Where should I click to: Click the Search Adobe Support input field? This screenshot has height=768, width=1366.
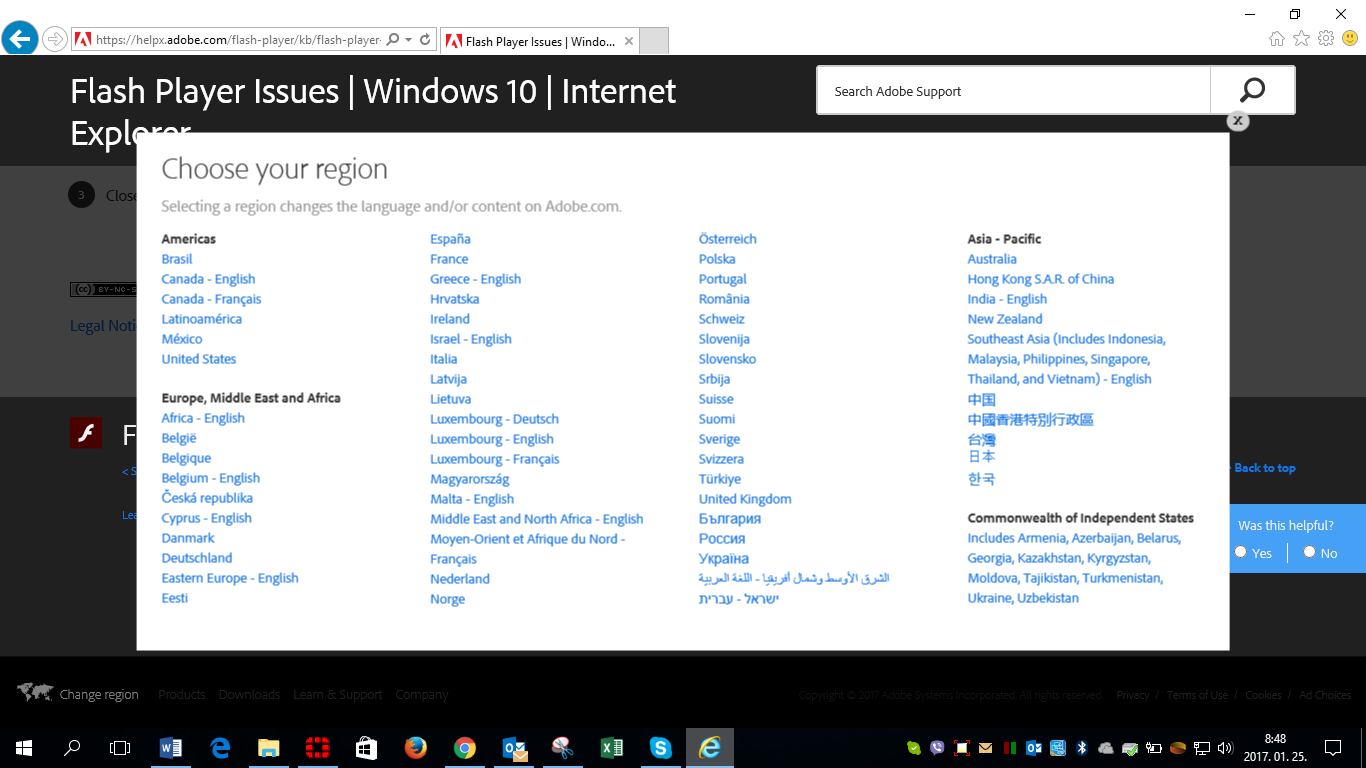point(1013,91)
